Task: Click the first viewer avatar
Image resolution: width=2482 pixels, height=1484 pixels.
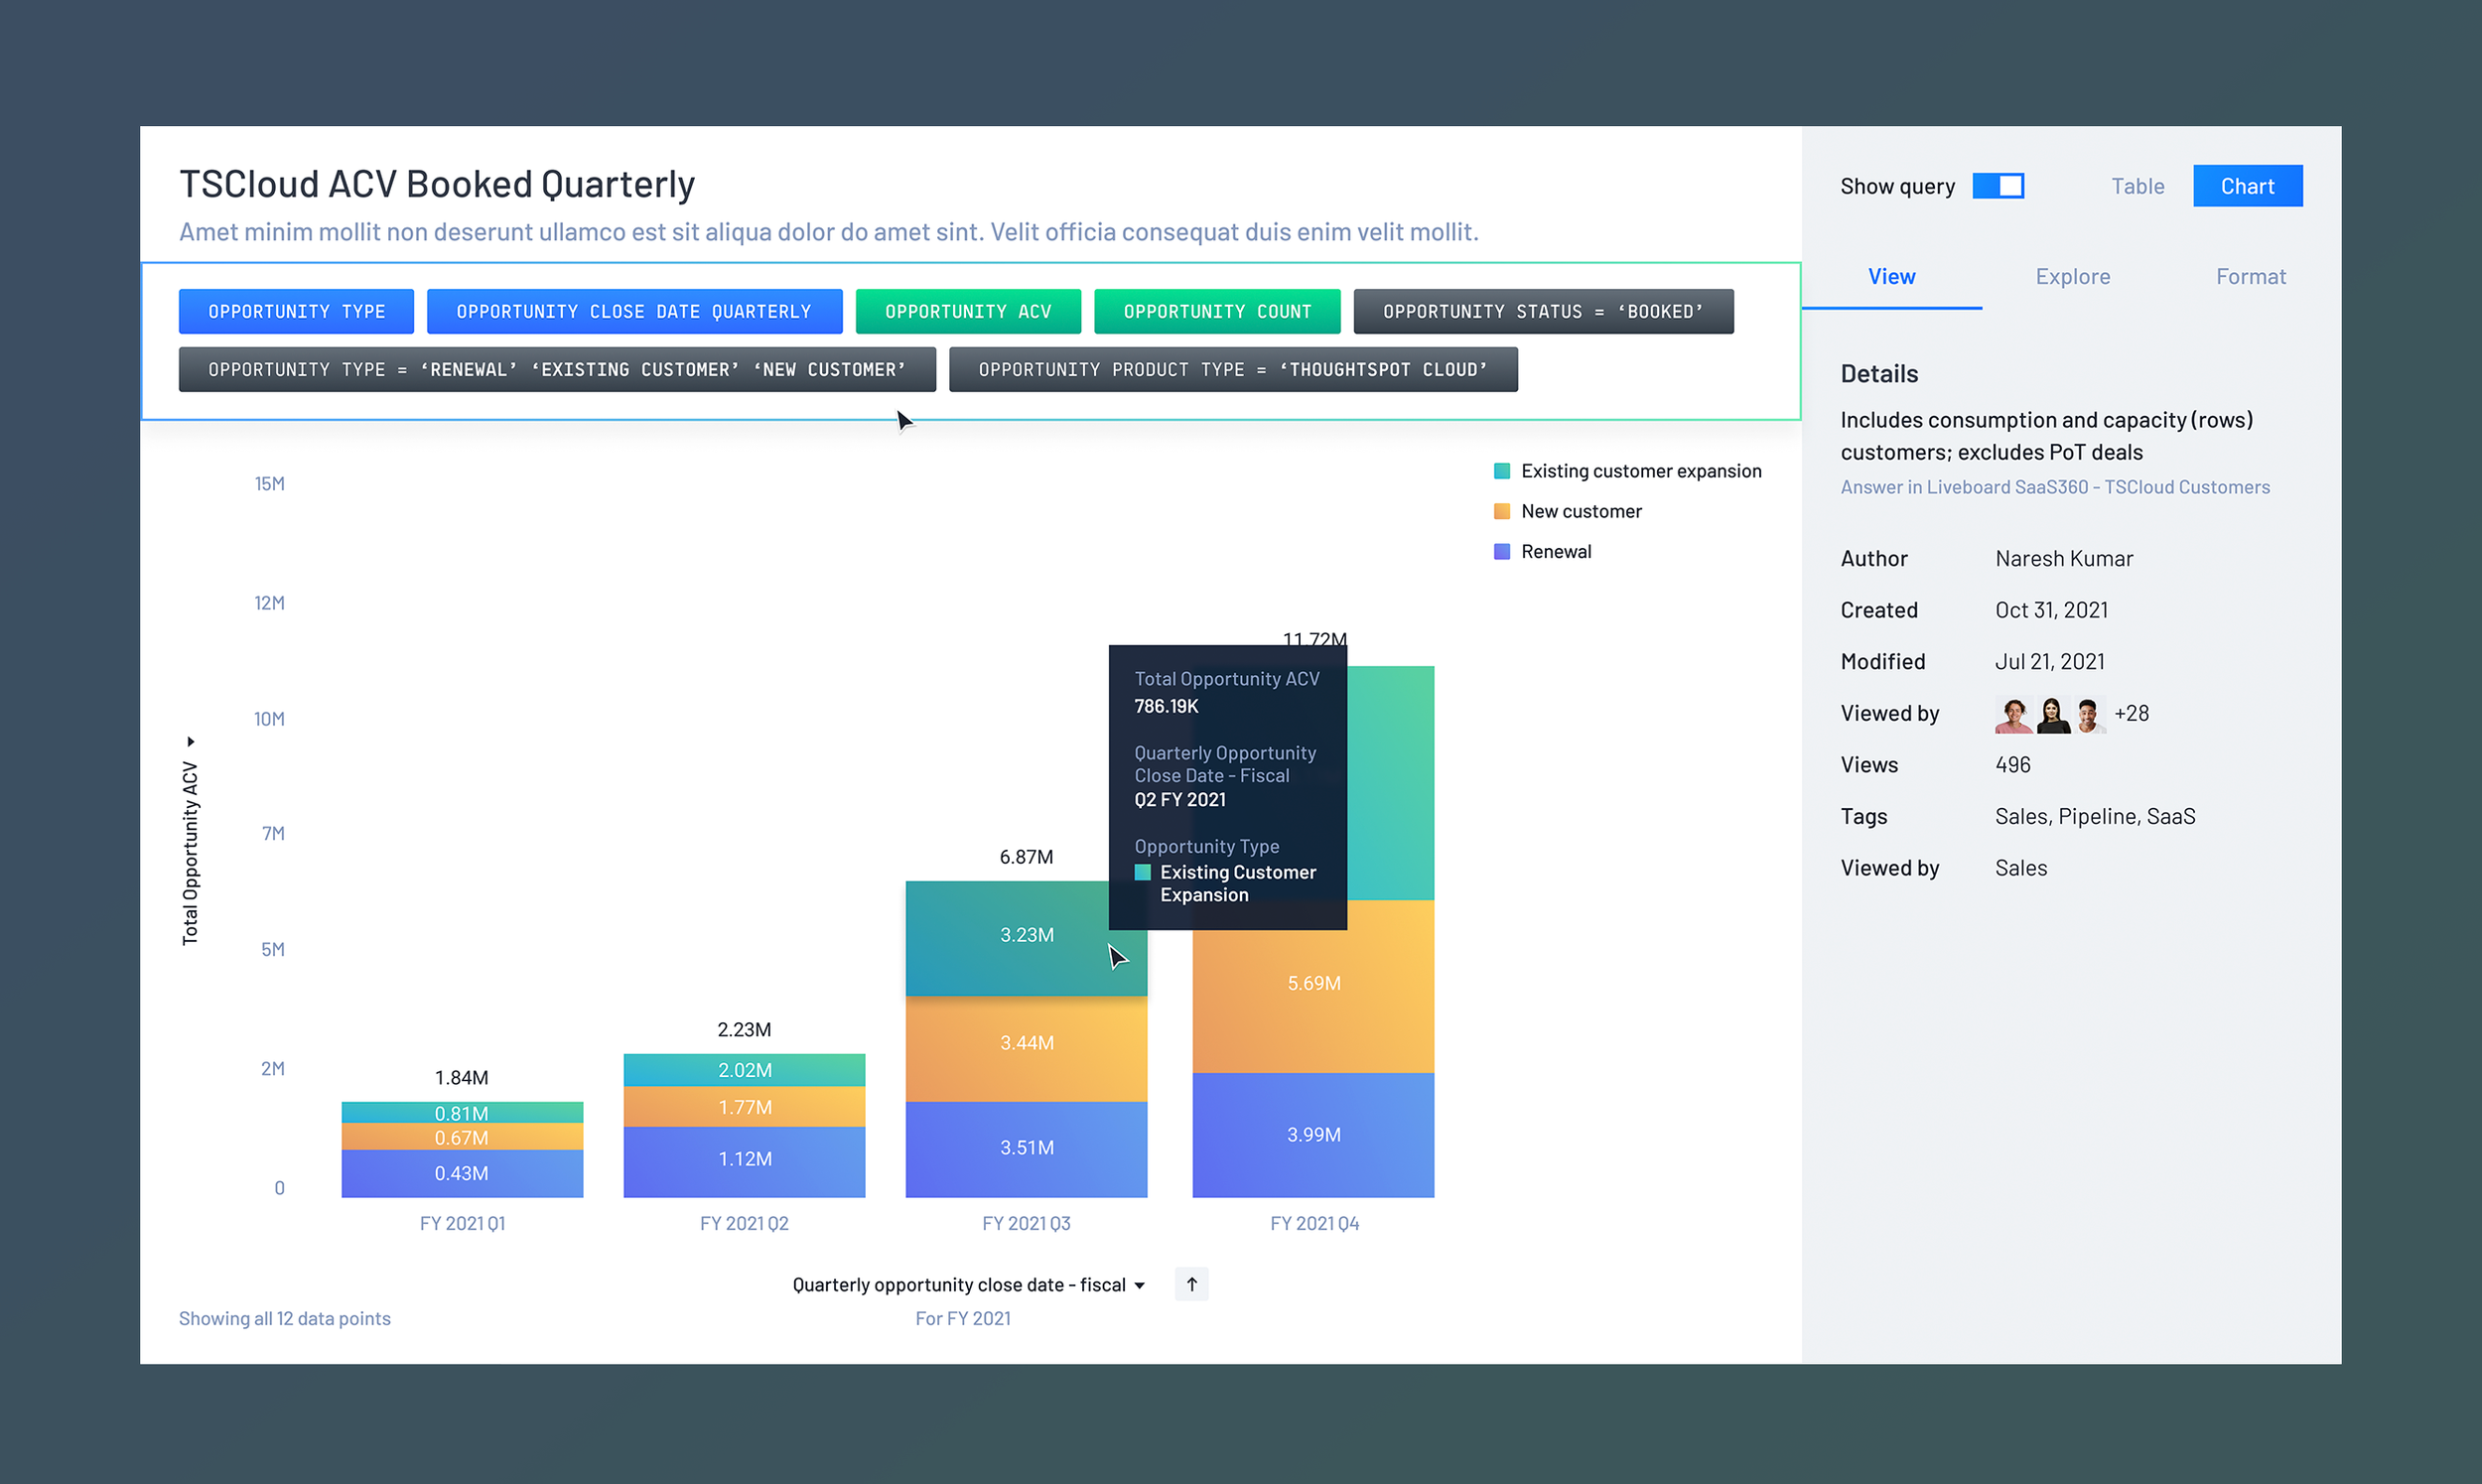Action: point(2013,714)
